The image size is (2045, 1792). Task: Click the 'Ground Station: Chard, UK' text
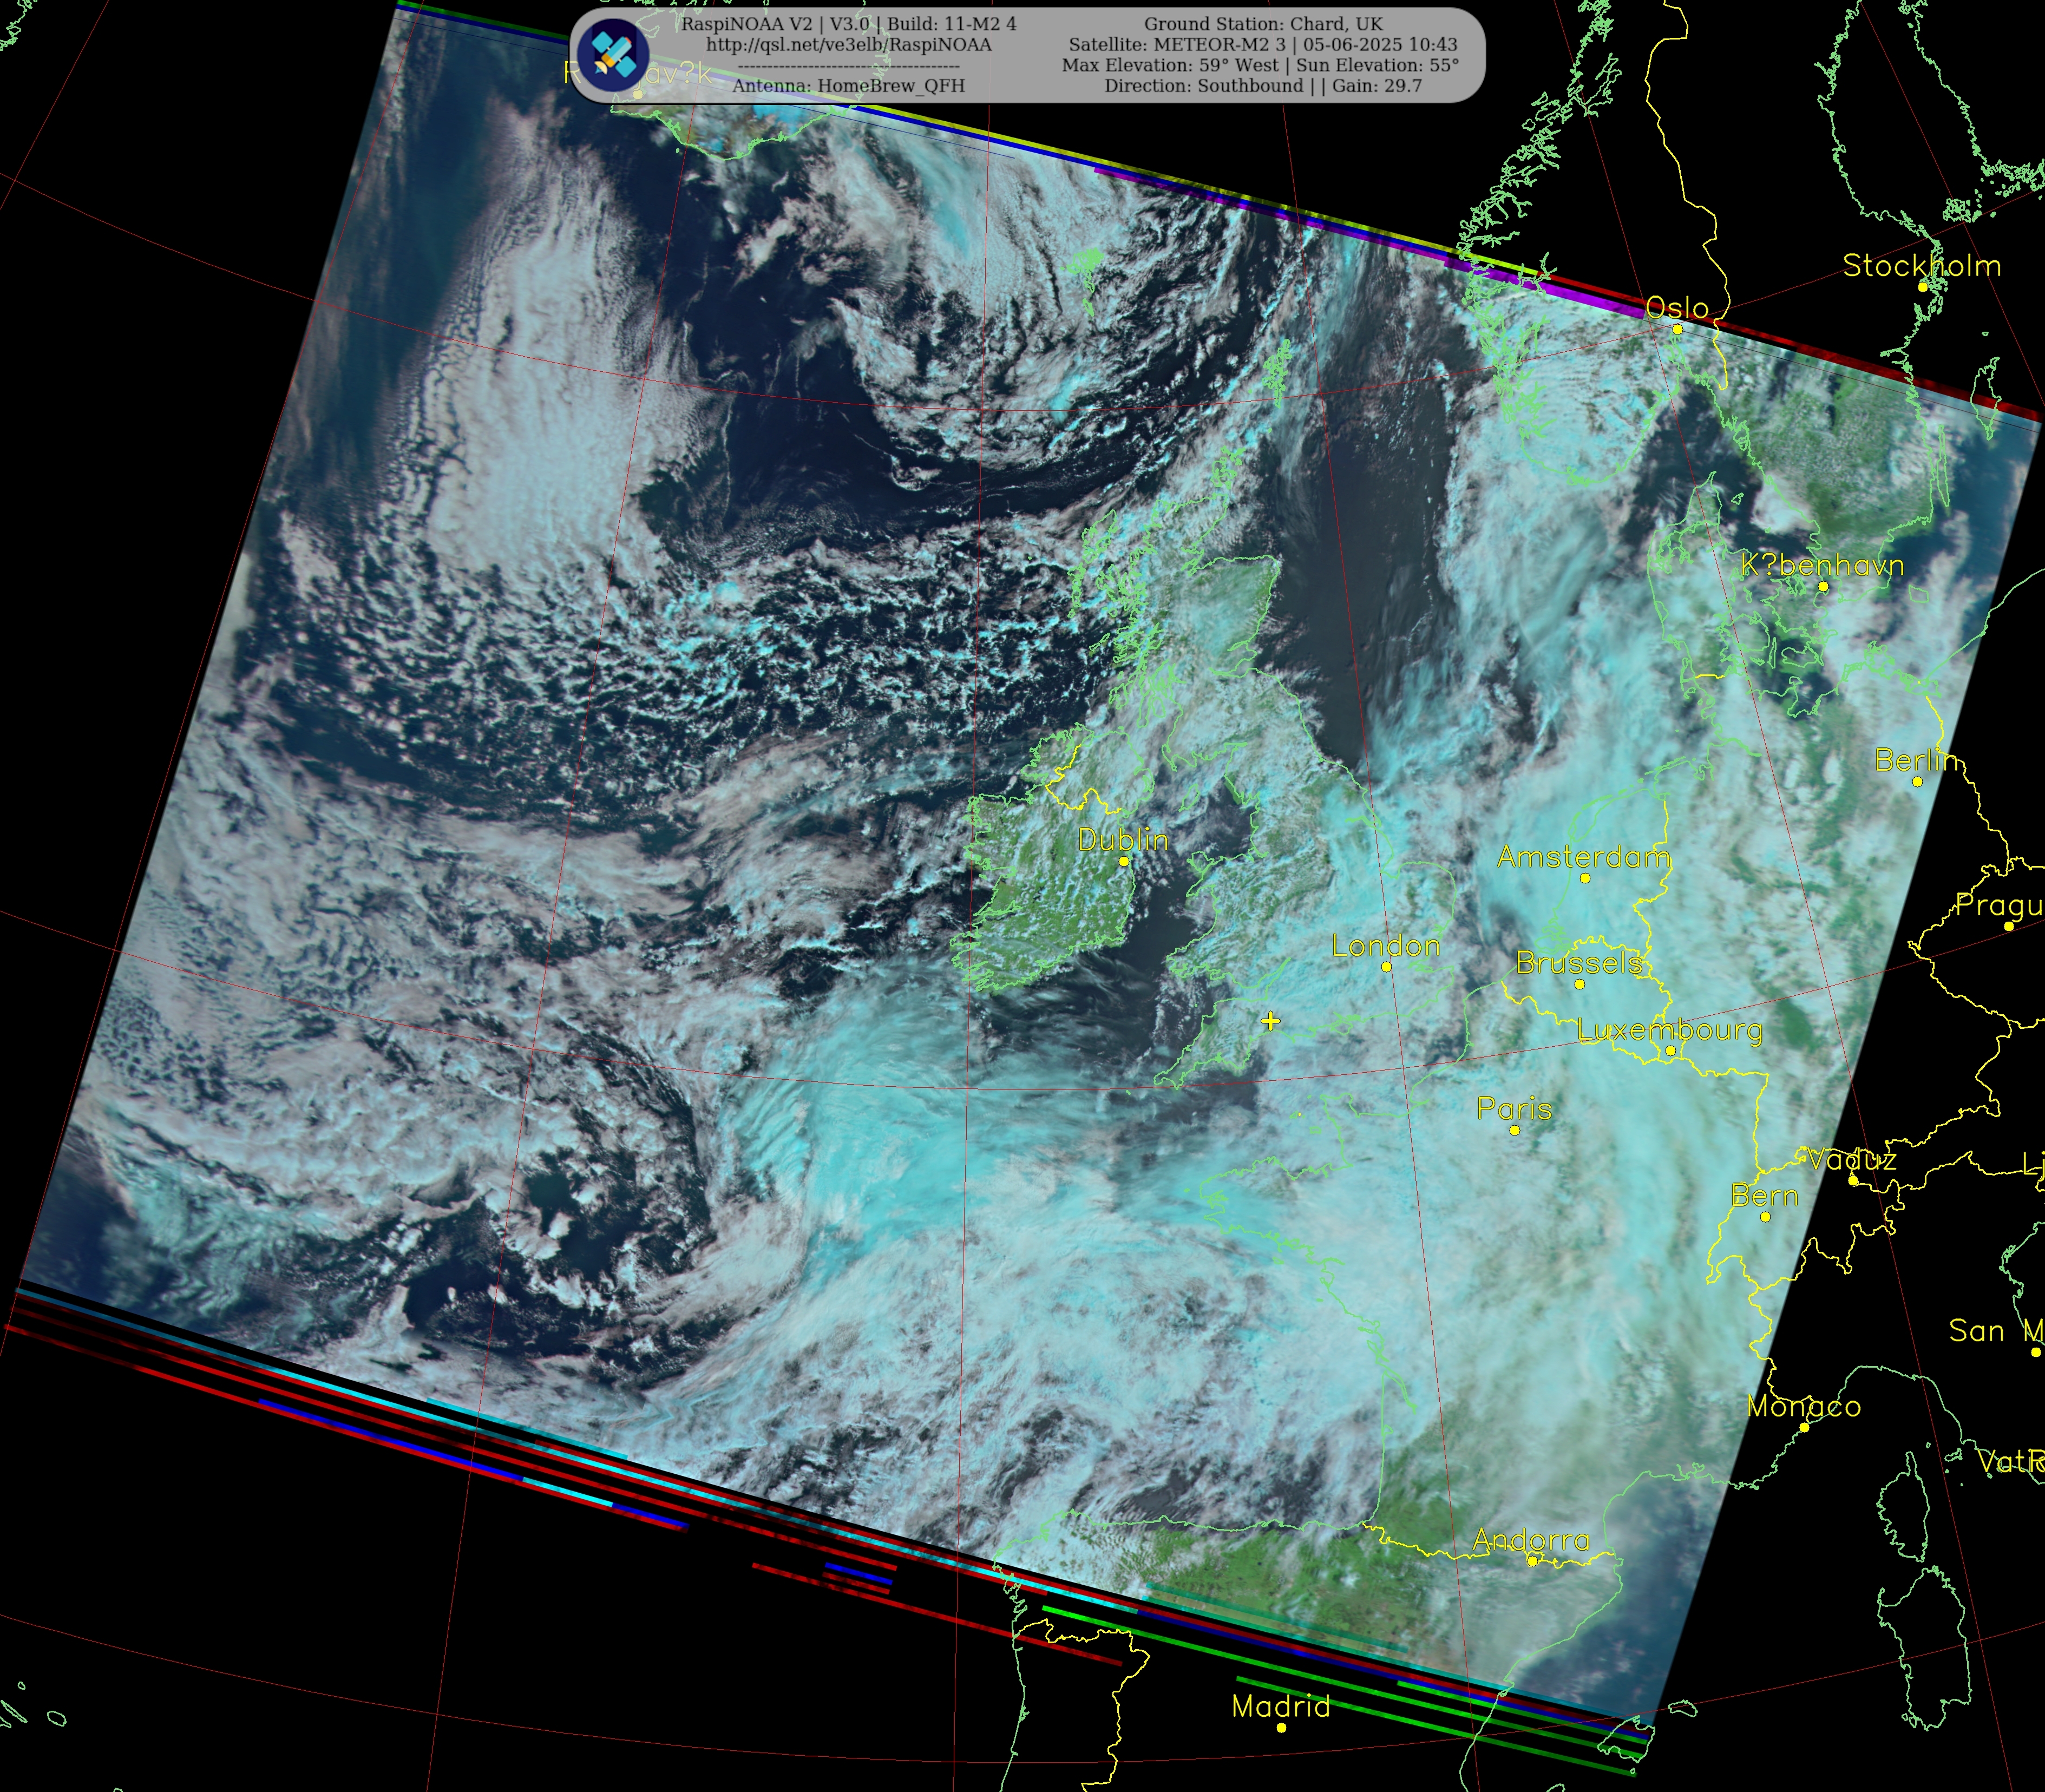tap(1263, 24)
